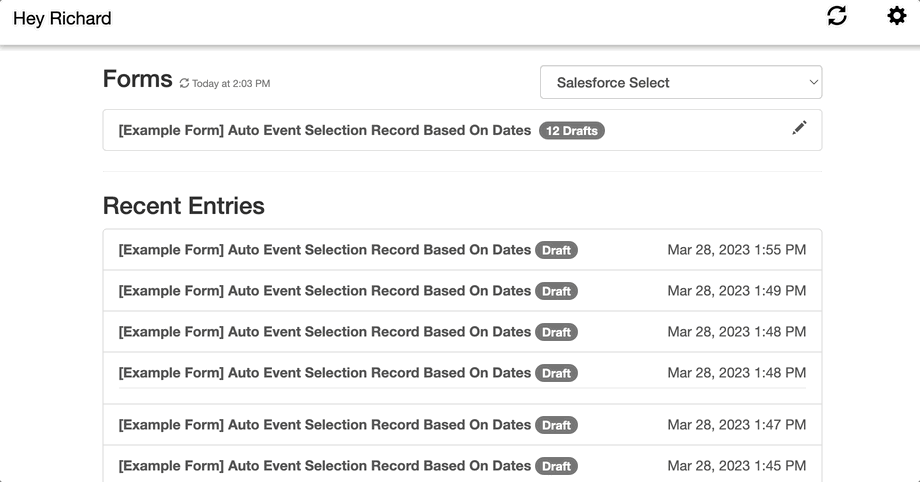This screenshot has height=482, width=920.
Task: Click the Draft badge on the 1:47 PM entry
Action: coord(556,426)
